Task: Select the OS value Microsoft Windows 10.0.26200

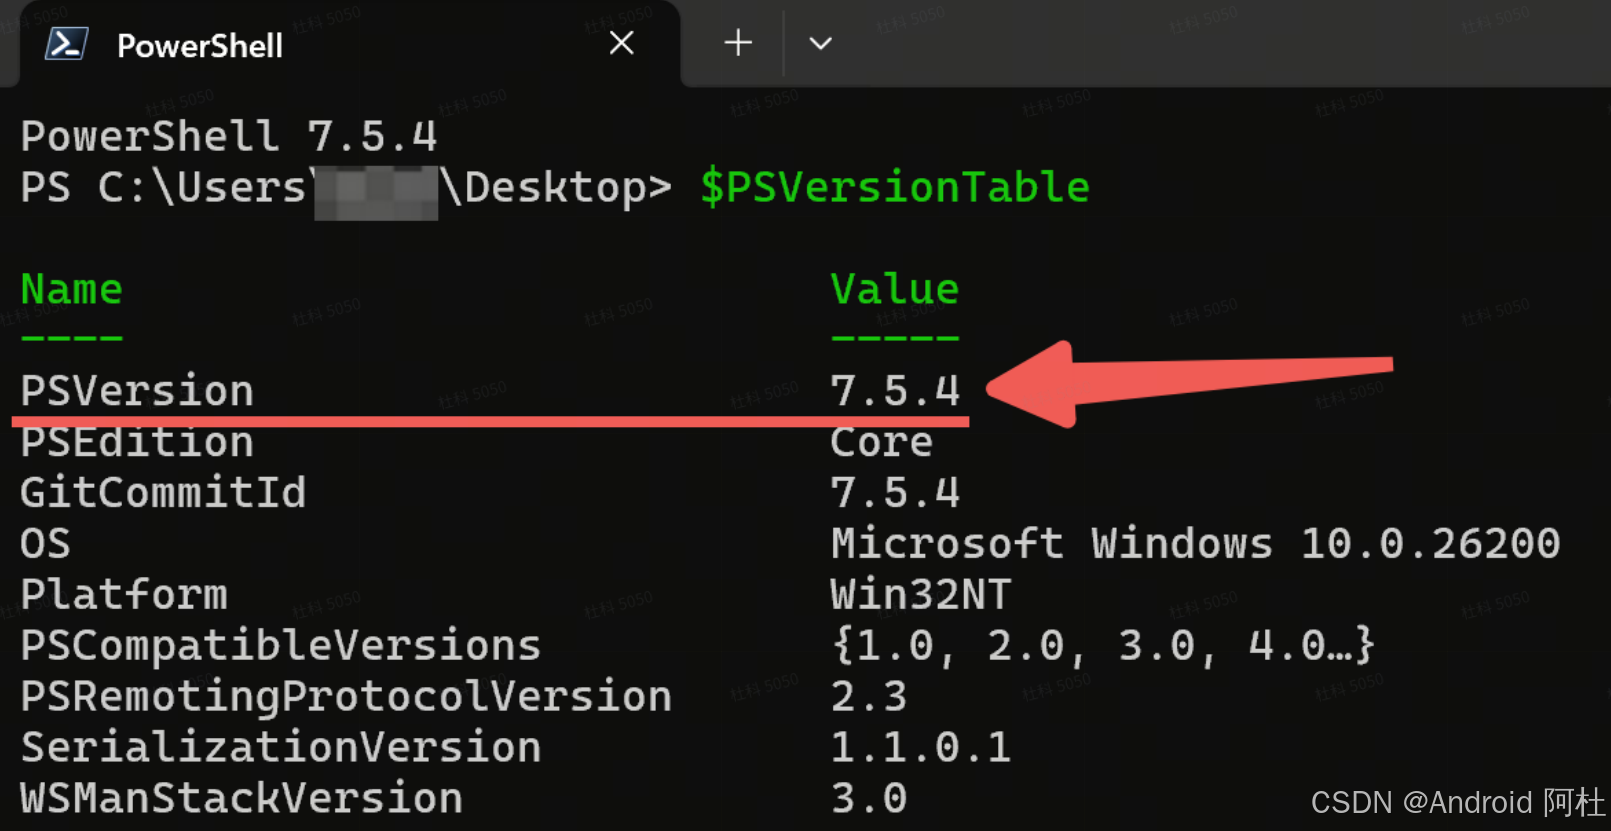Action: 1192,543
